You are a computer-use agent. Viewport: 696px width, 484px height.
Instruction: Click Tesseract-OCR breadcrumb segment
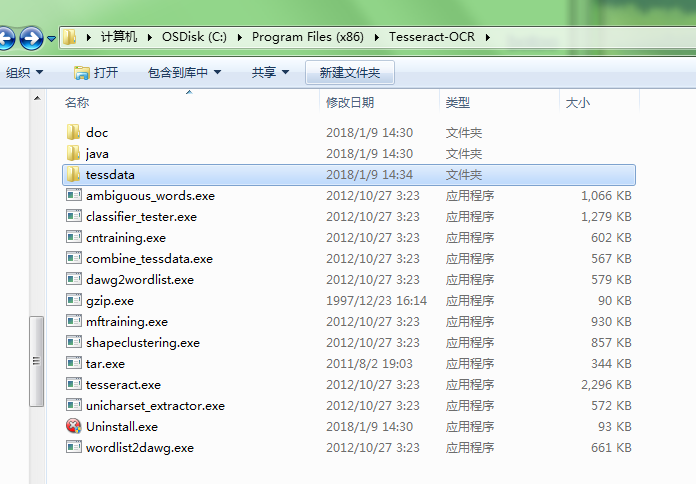[x=432, y=37]
